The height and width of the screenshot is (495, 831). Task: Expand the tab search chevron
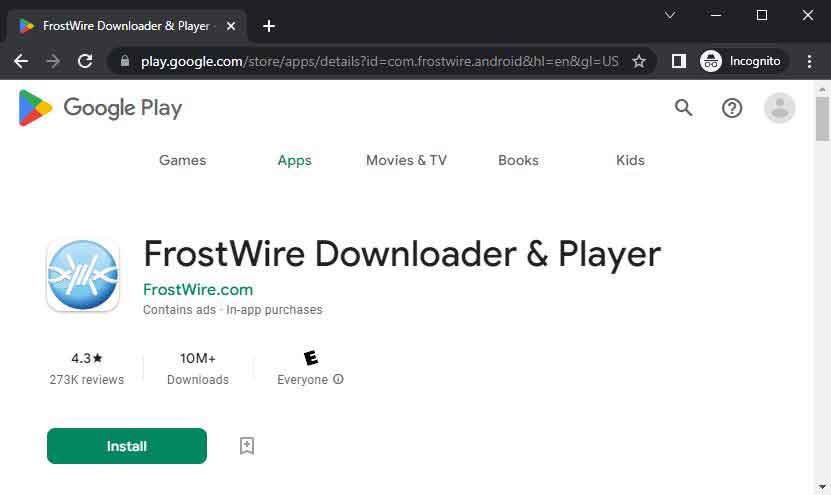click(x=670, y=15)
